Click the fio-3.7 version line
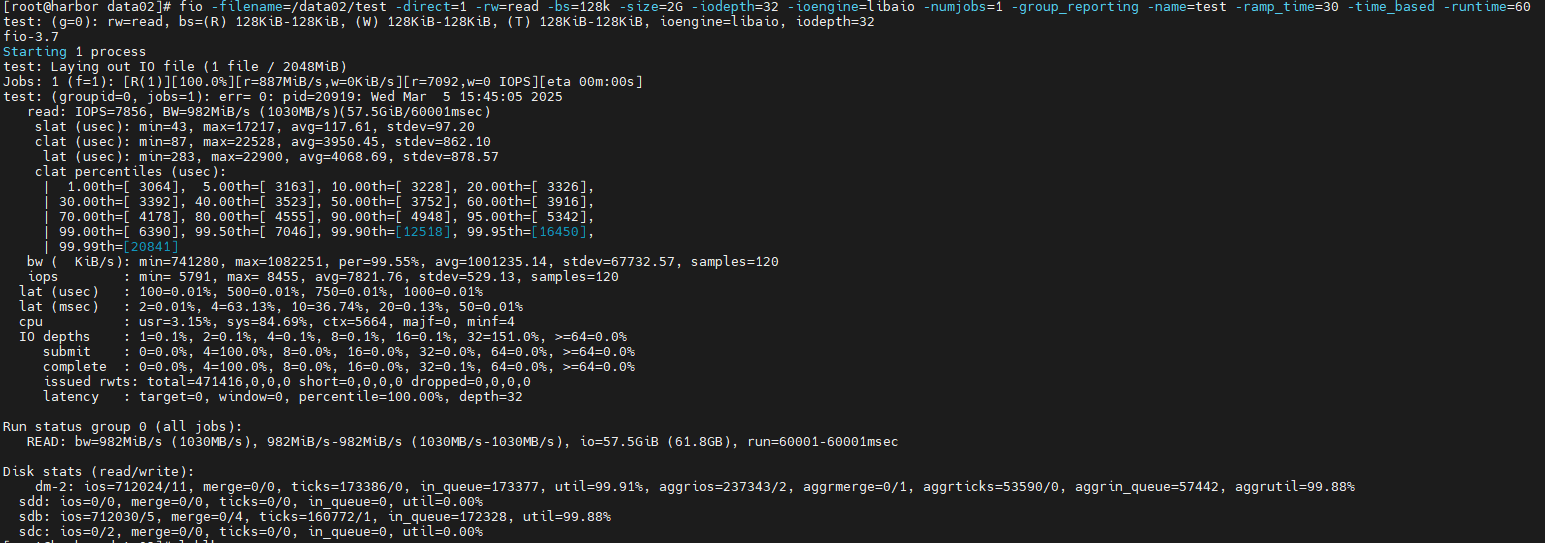The height and width of the screenshot is (543, 1545). click(x=30, y=37)
